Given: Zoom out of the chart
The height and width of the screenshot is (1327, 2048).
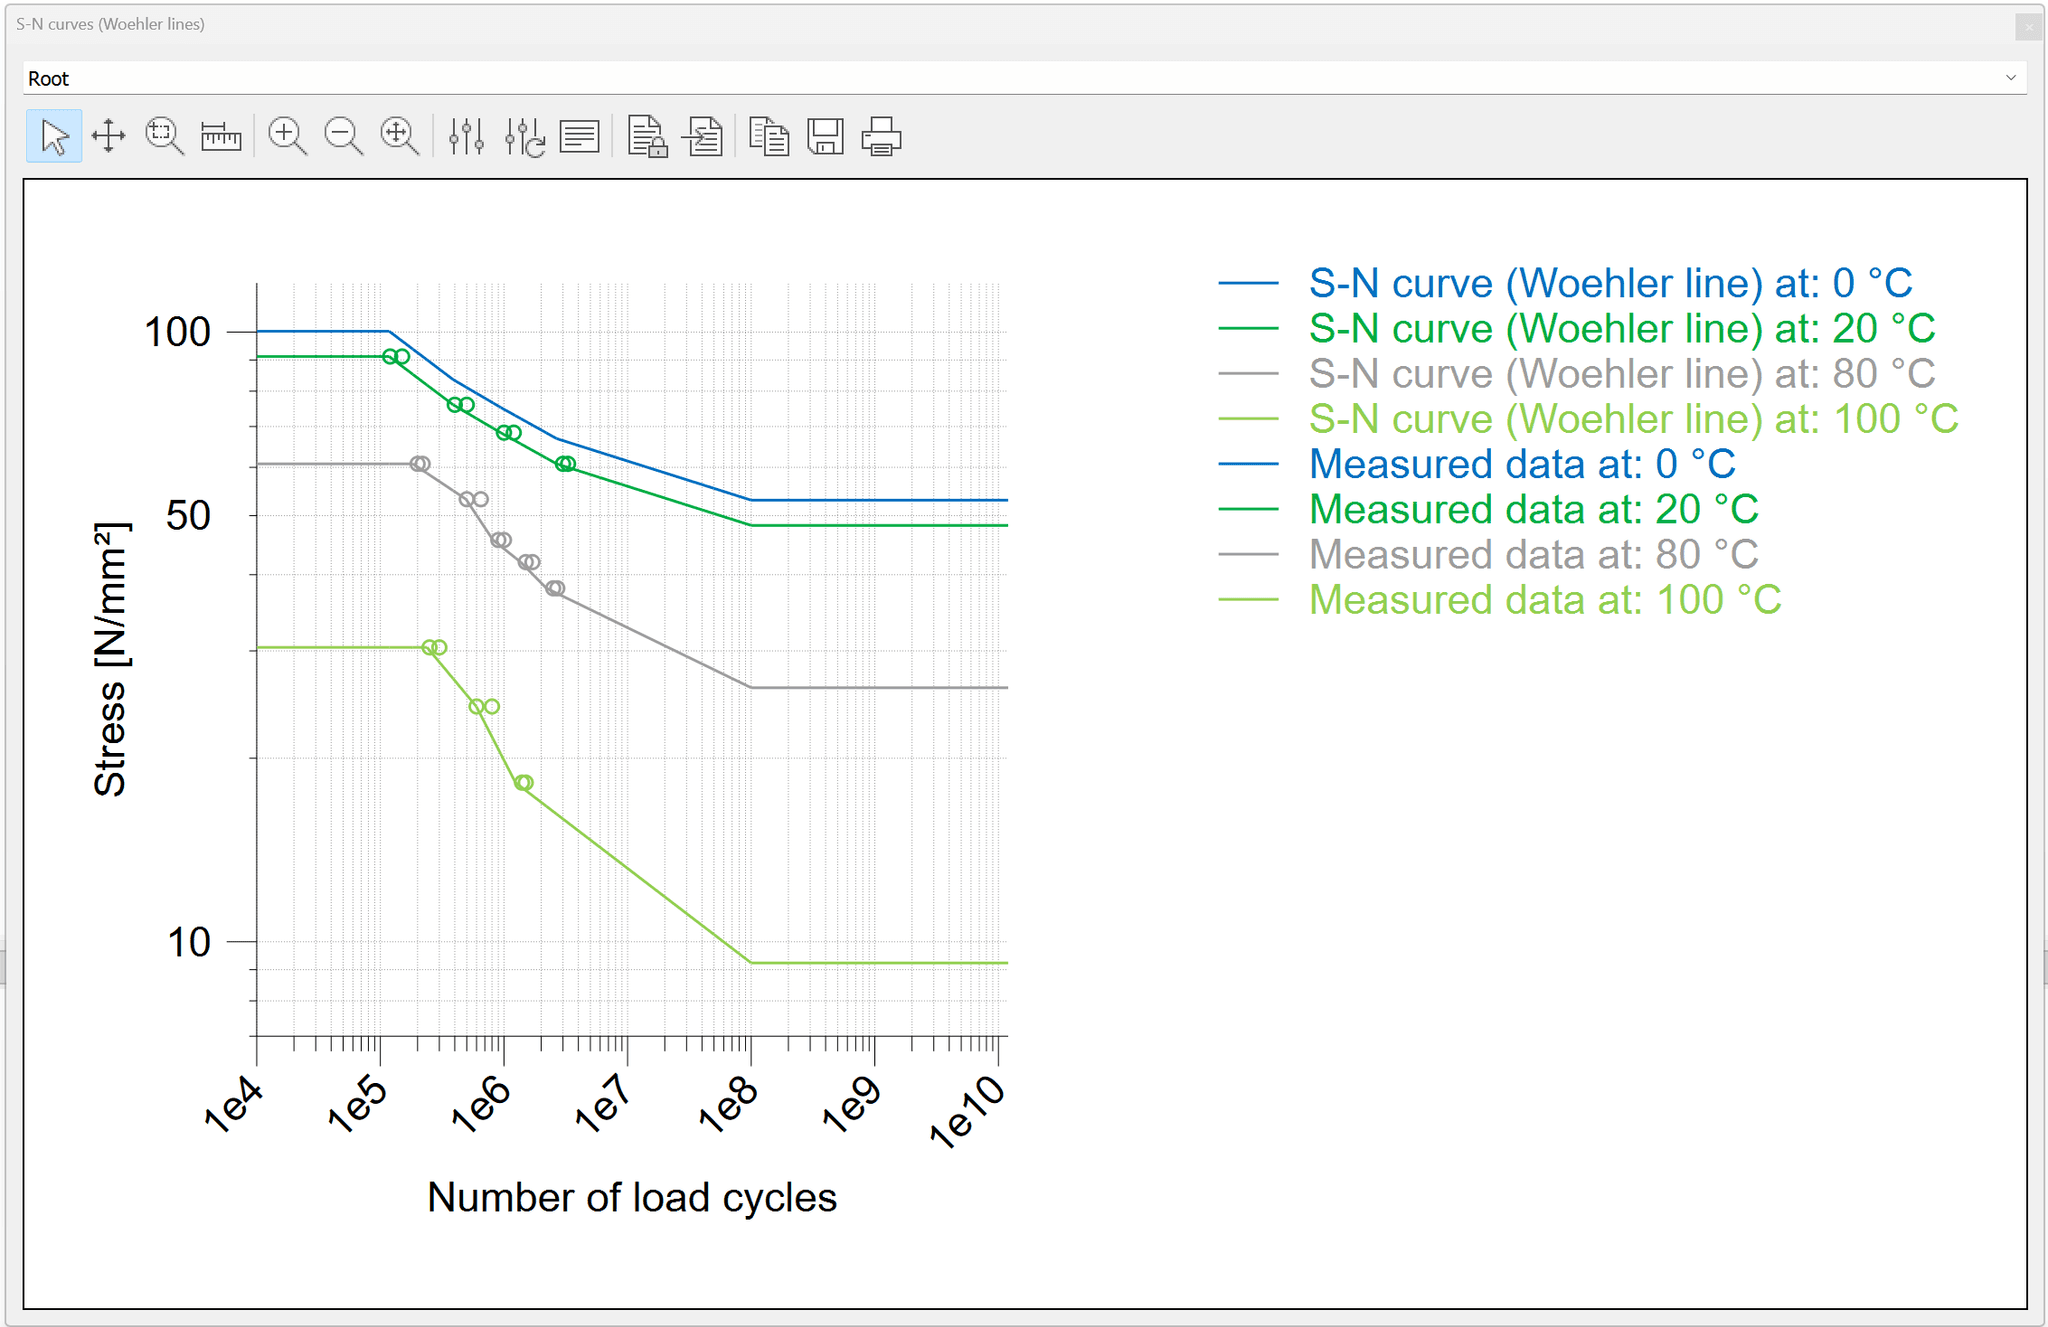Looking at the screenshot, I should click(x=341, y=137).
